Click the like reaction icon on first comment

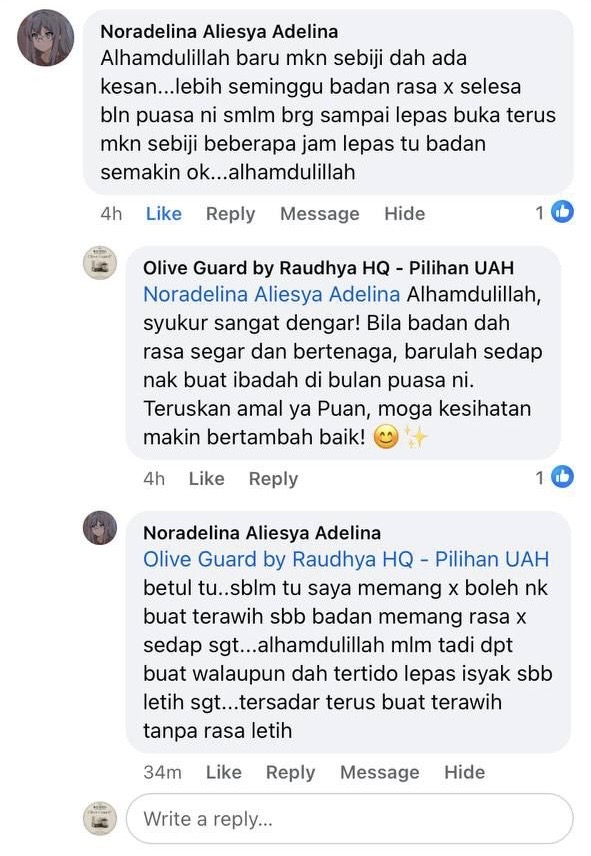562,212
